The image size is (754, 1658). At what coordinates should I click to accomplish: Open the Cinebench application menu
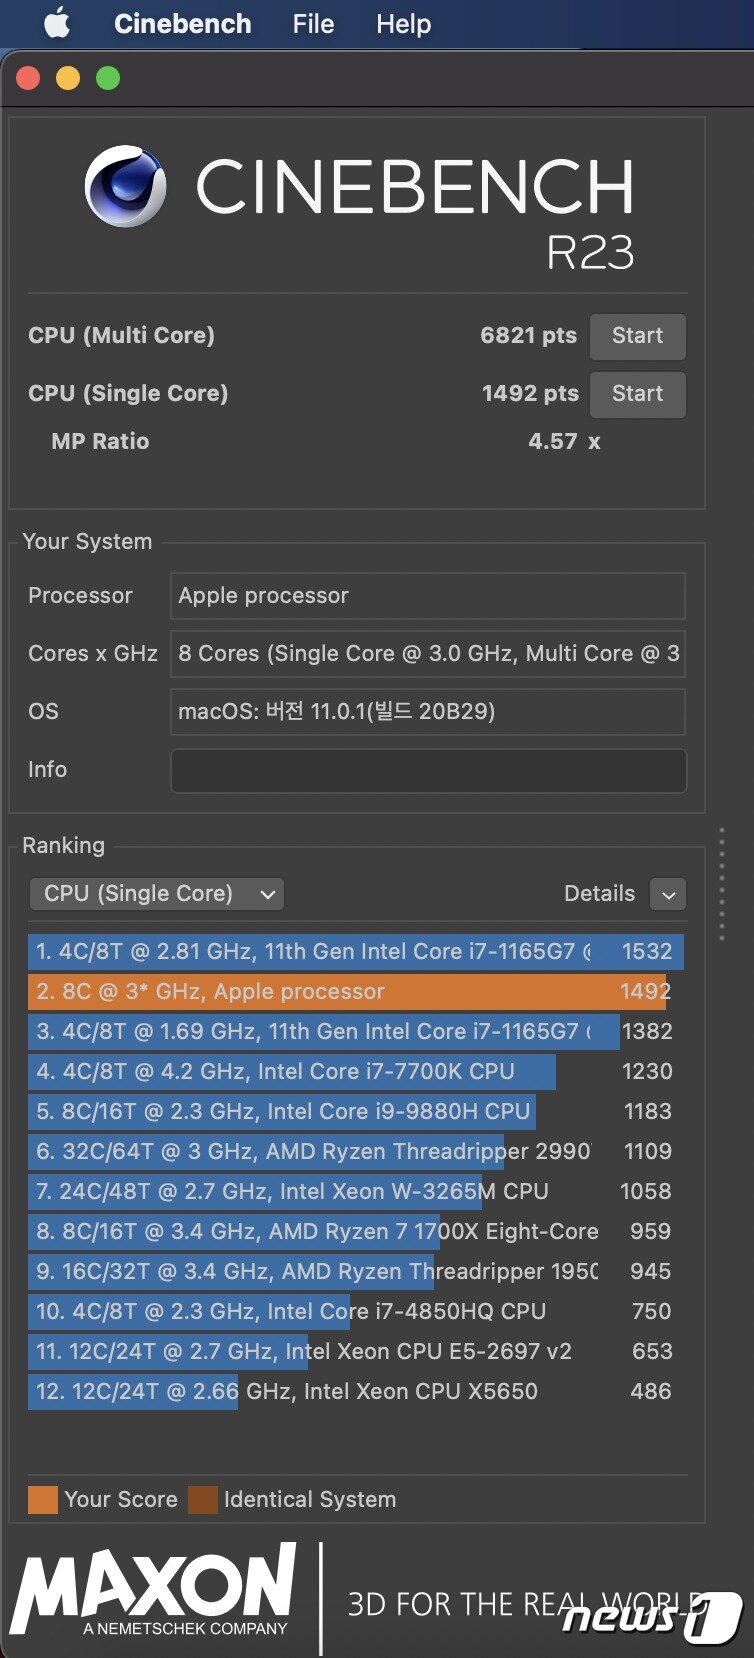[x=183, y=23]
